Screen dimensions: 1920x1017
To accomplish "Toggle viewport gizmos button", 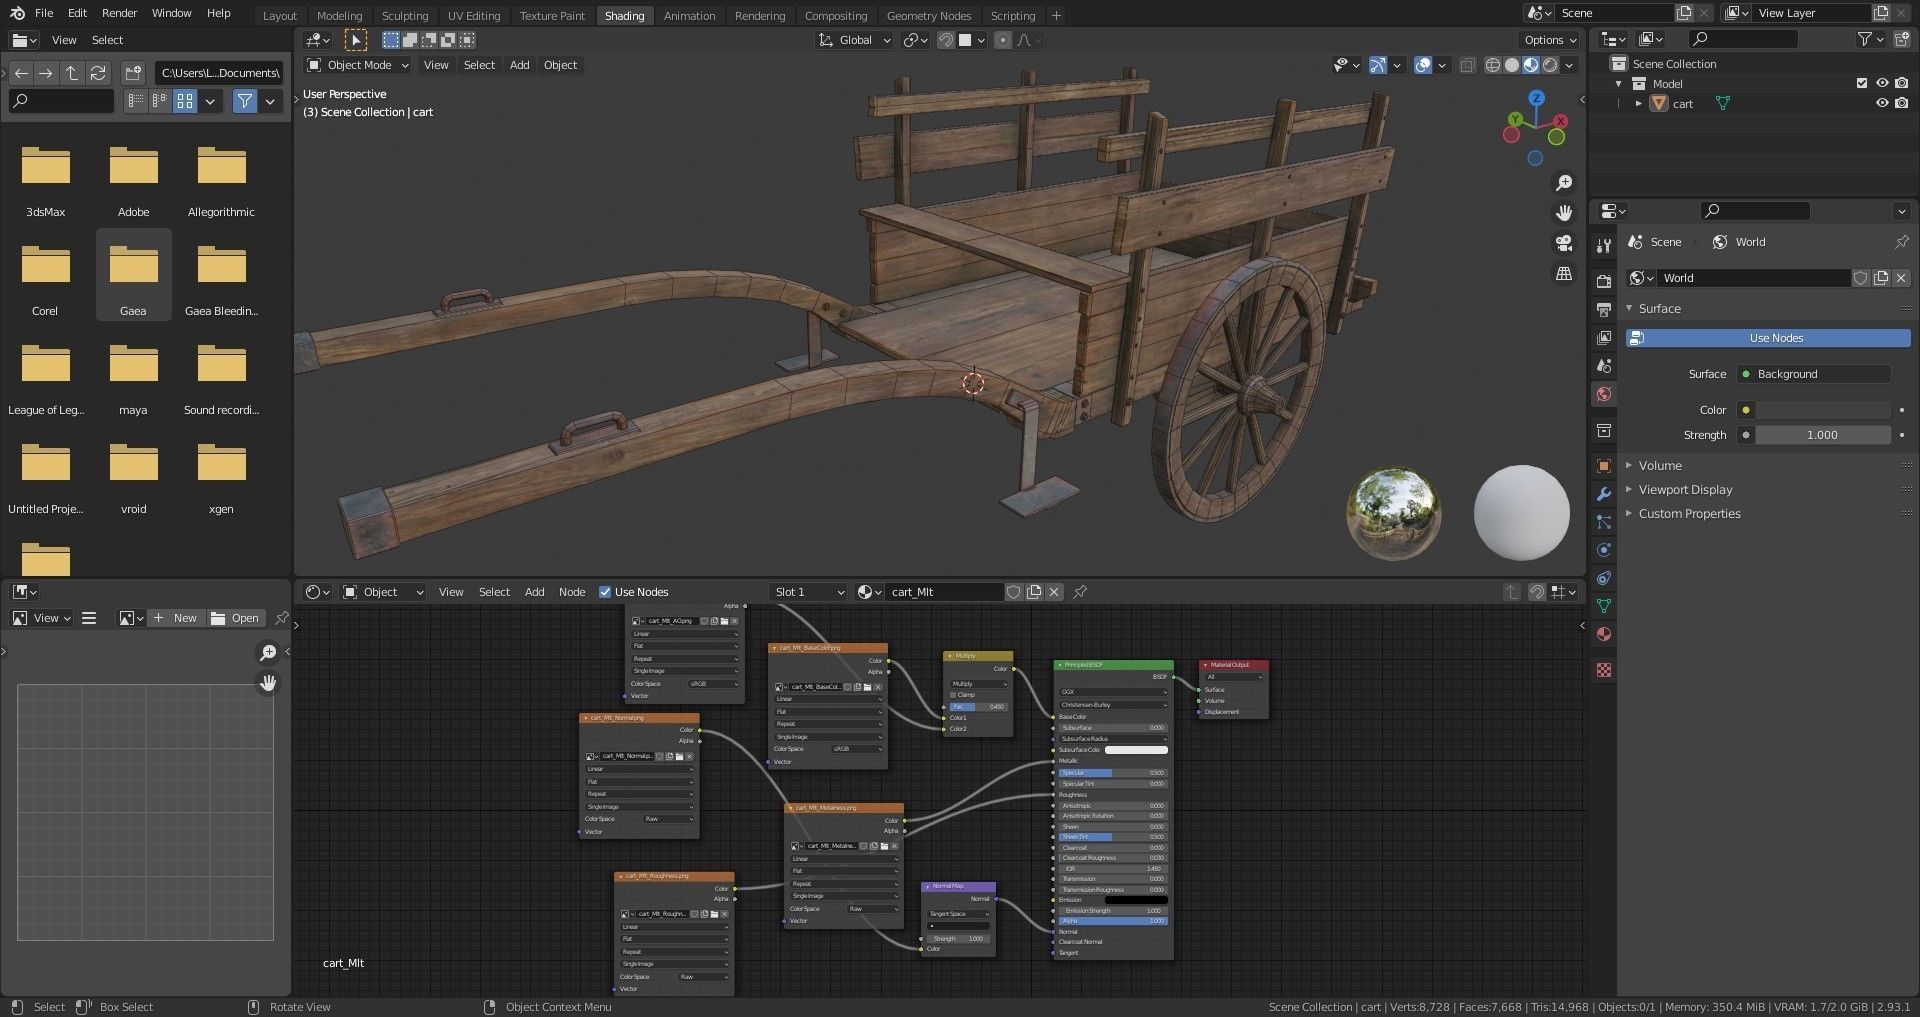I will [x=1377, y=65].
